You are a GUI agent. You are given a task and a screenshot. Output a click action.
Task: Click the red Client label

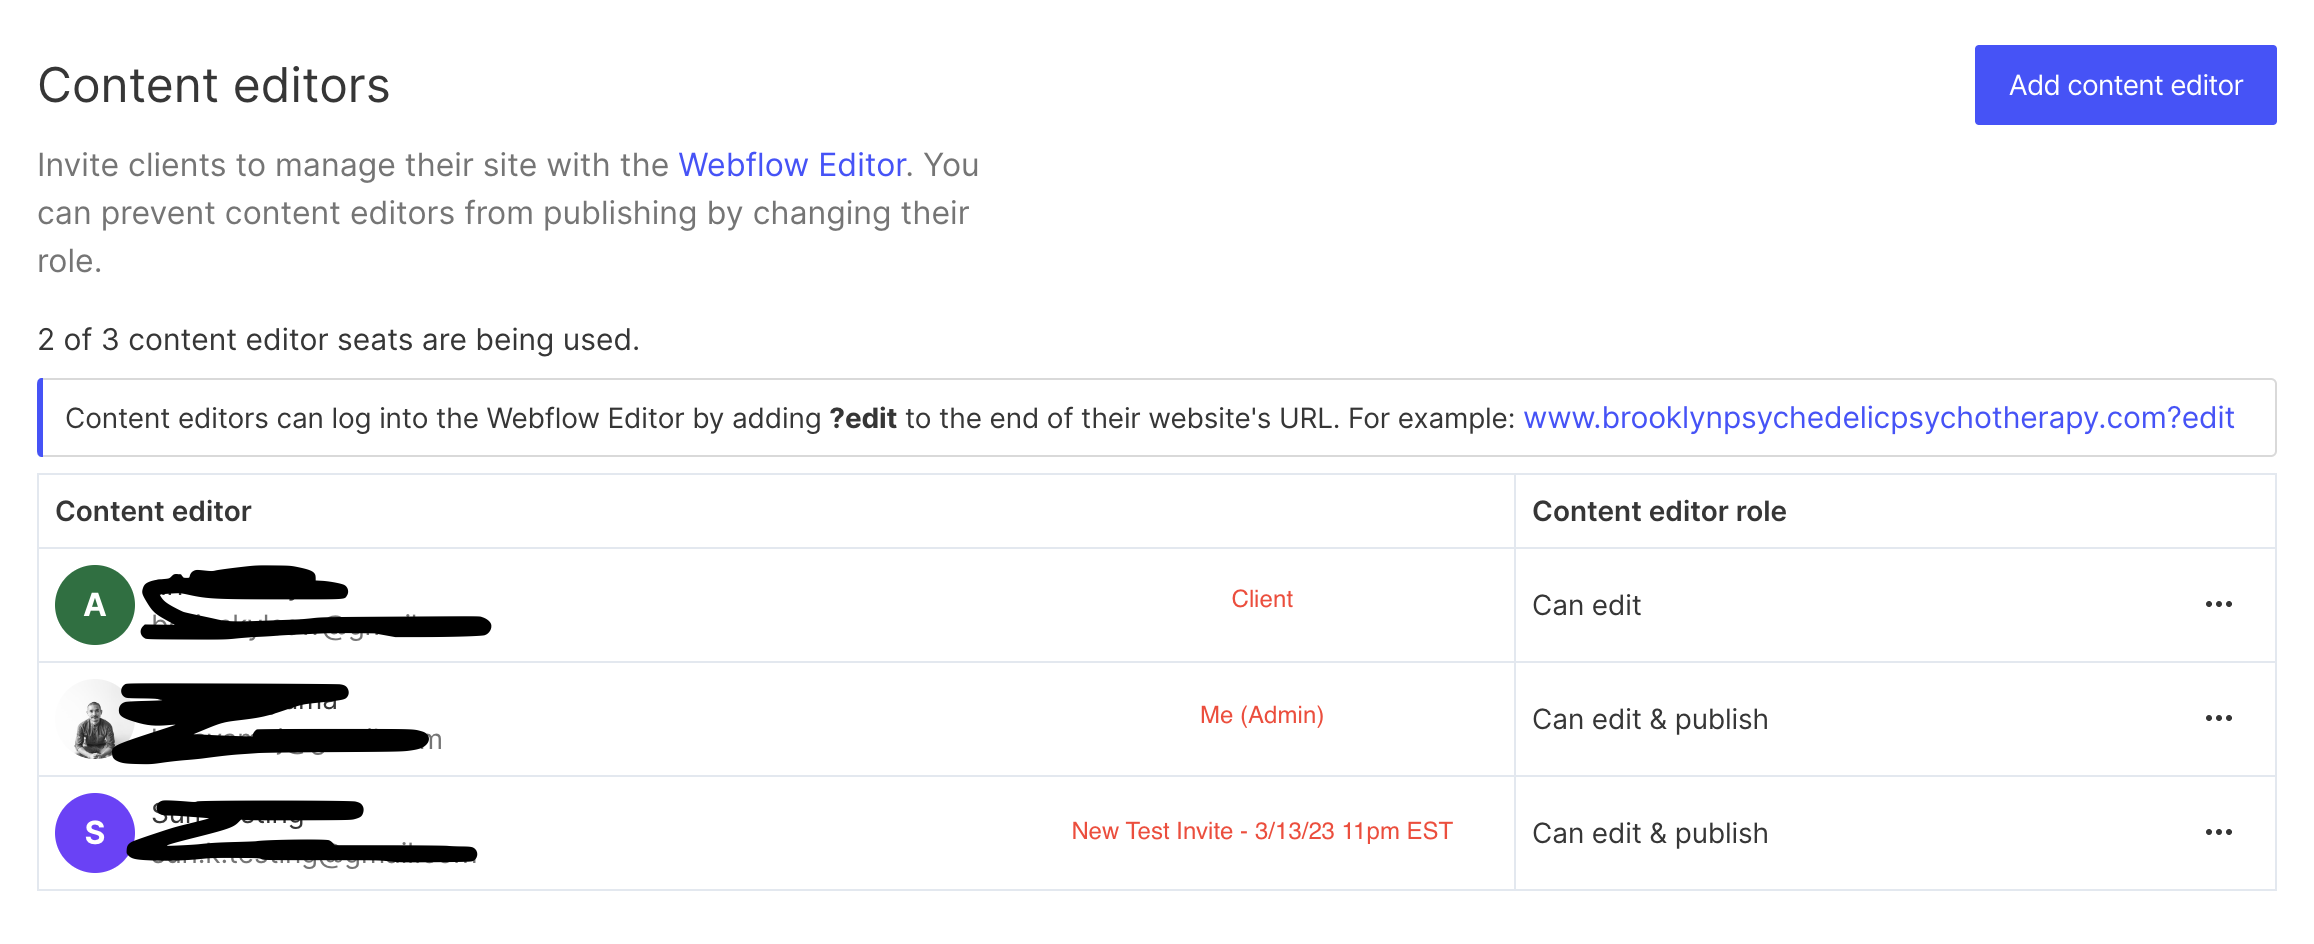click(x=1261, y=599)
